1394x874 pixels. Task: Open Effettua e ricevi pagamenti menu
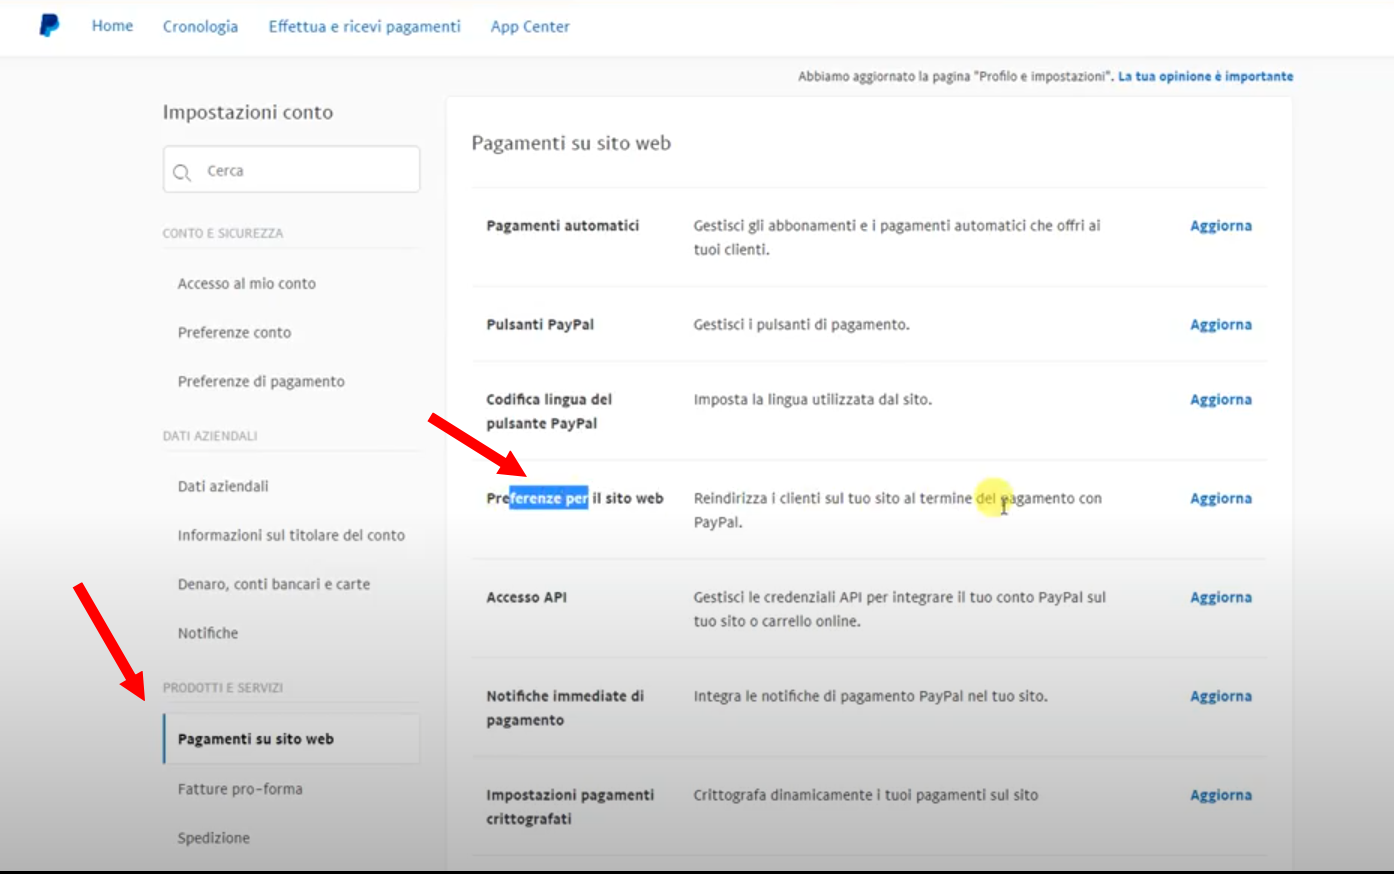pos(364,27)
